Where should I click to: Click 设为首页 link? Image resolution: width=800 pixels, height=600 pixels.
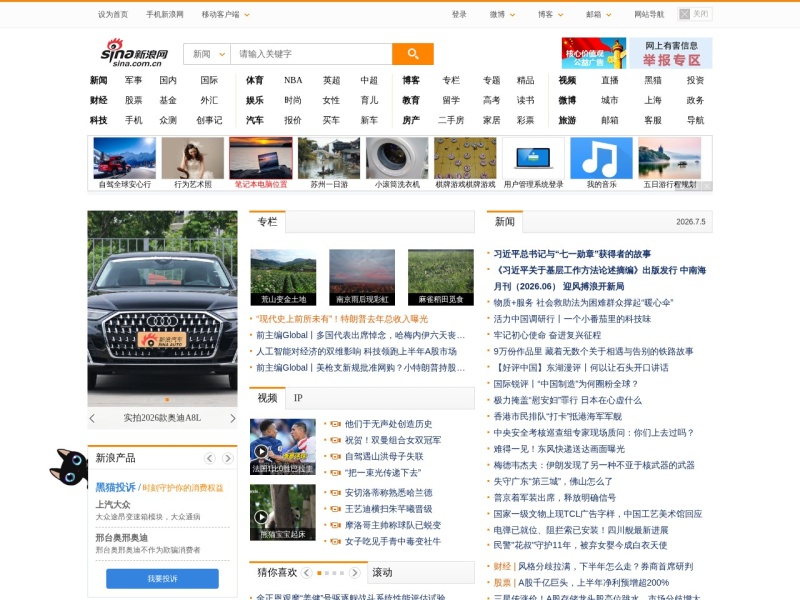pyautogui.click(x=113, y=15)
